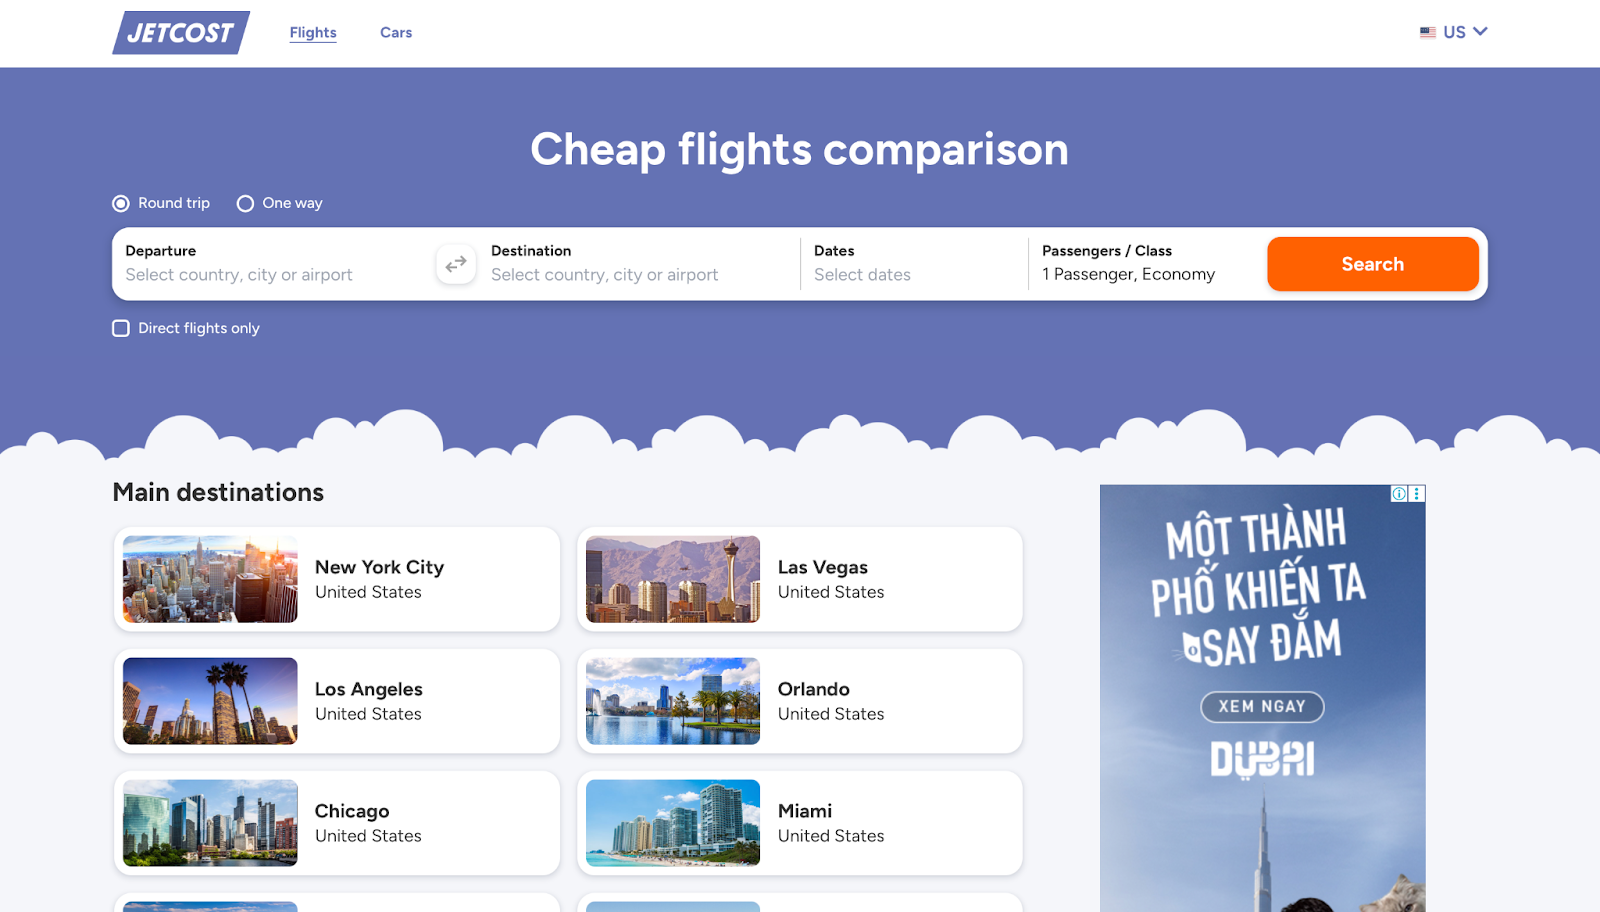Select the One way radio button
Image resolution: width=1600 pixels, height=912 pixels.
pyautogui.click(x=245, y=204)
